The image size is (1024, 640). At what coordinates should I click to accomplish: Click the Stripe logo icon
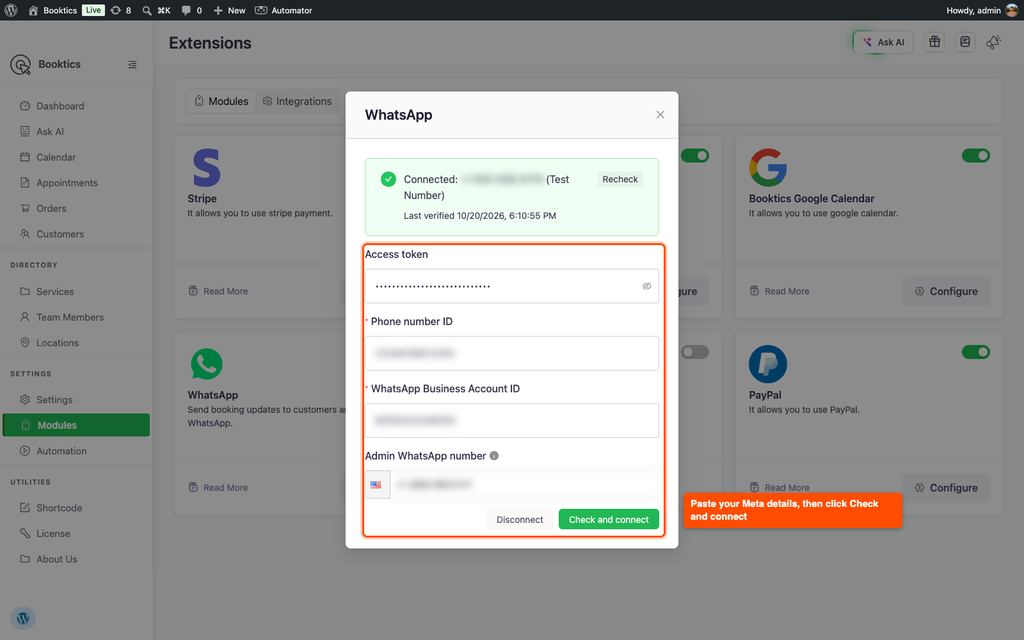point(206,167)
